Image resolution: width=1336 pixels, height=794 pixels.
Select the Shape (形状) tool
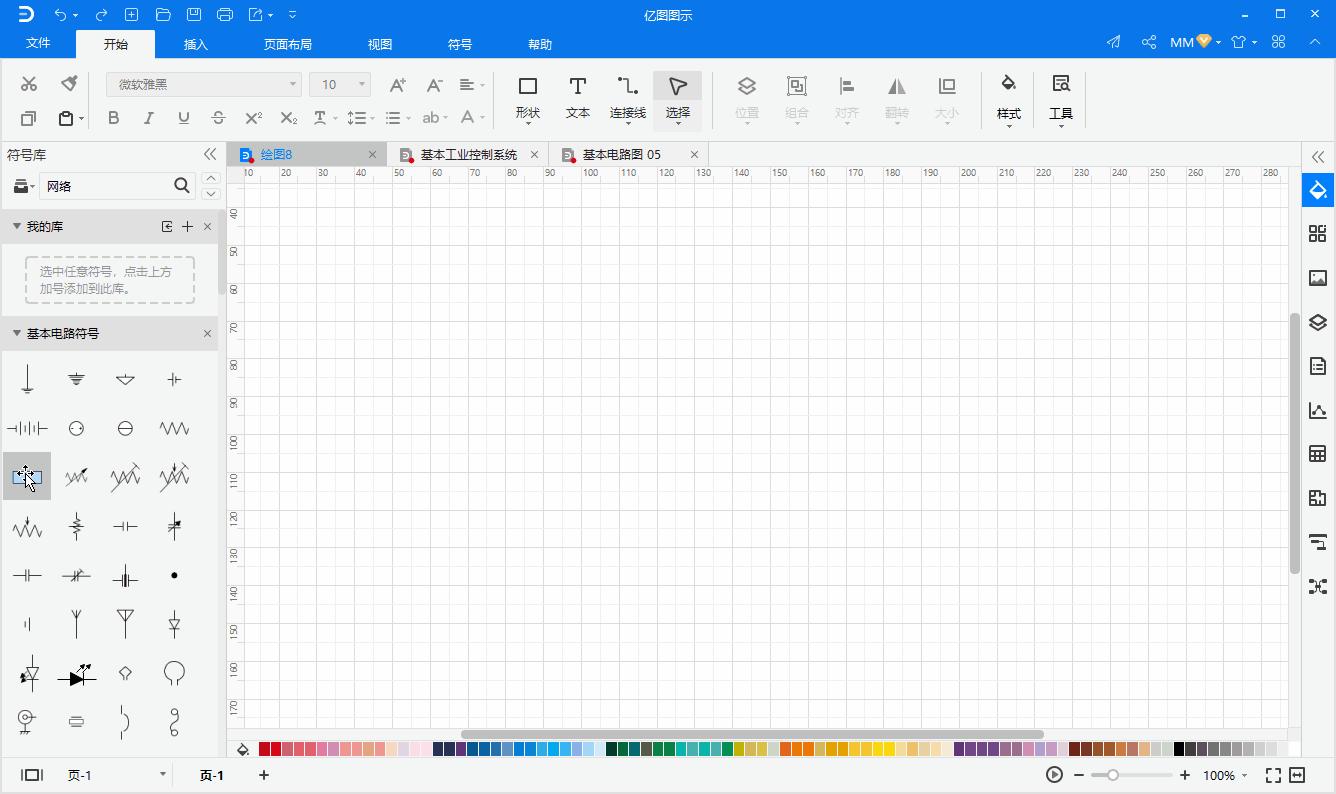click(528, 99)
